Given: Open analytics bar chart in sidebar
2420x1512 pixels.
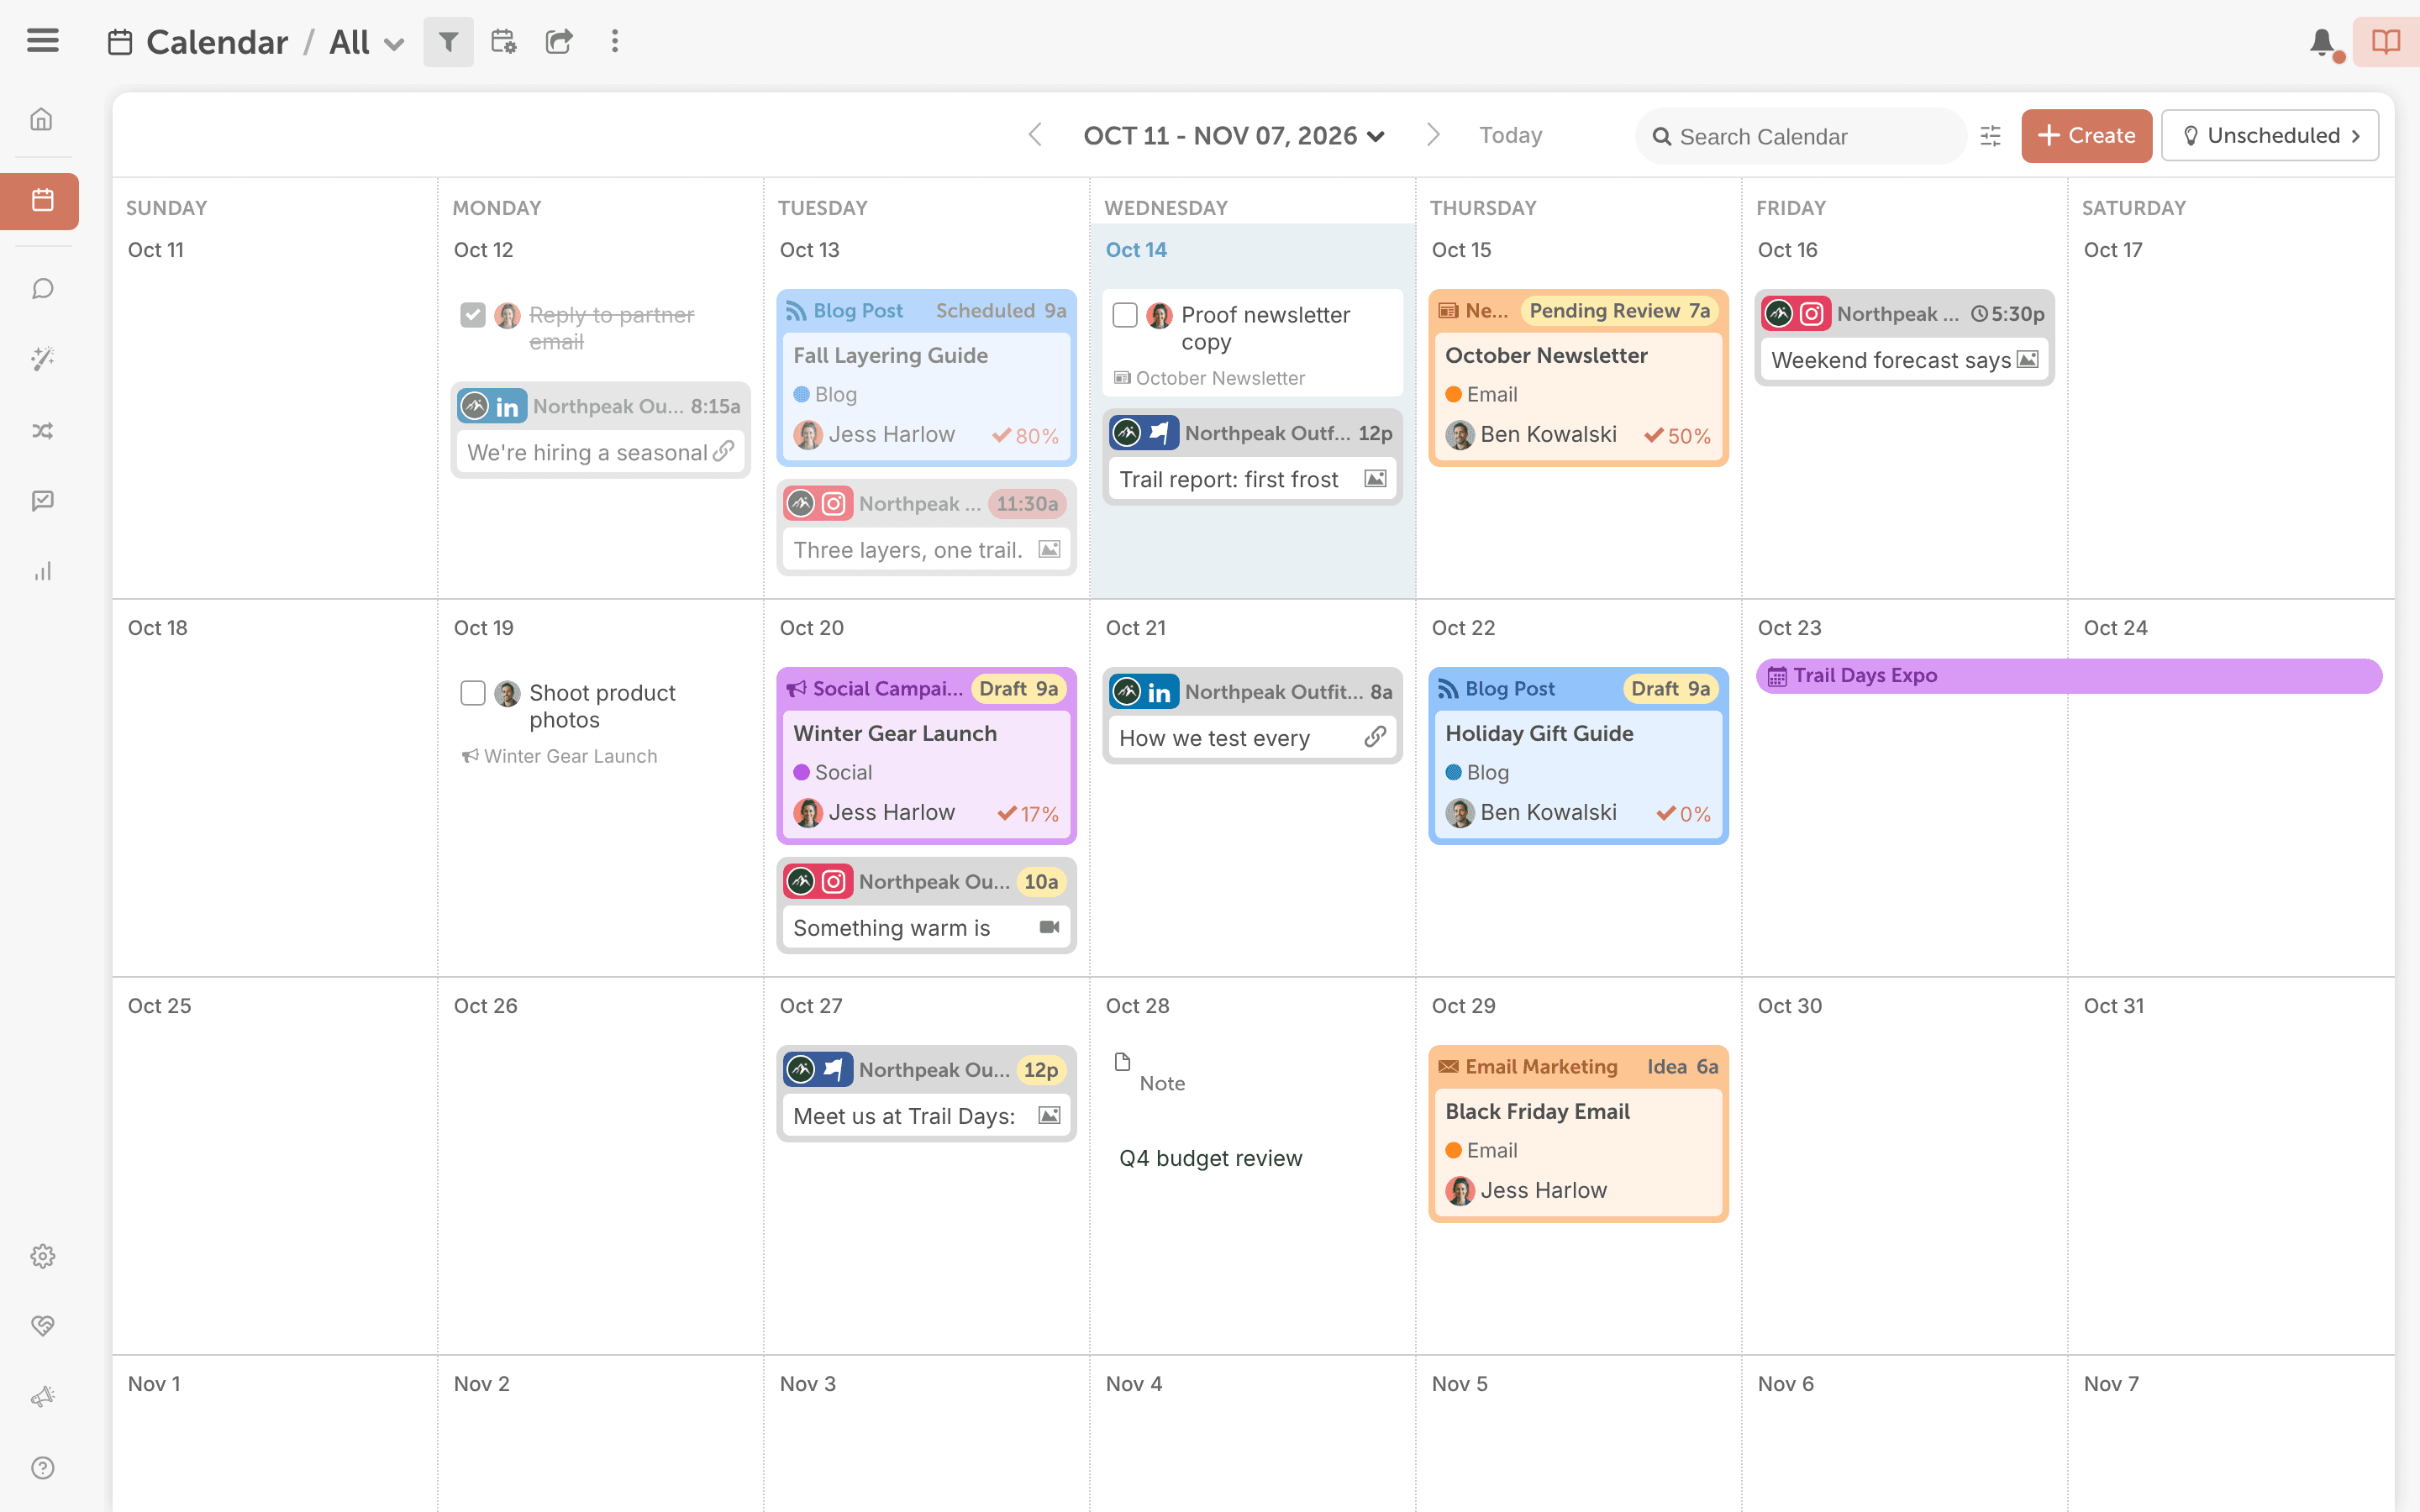Looking at the screenshot, I should pos(42,571).
